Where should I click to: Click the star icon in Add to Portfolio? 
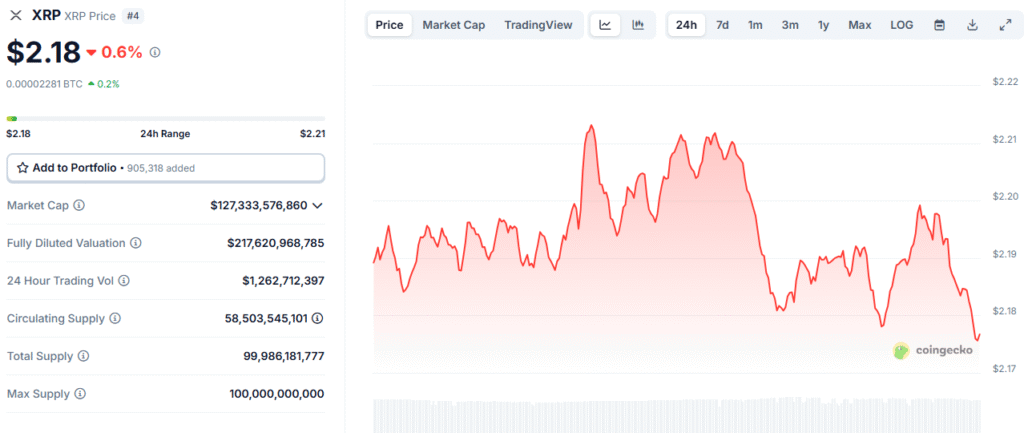tap(22, 168)
